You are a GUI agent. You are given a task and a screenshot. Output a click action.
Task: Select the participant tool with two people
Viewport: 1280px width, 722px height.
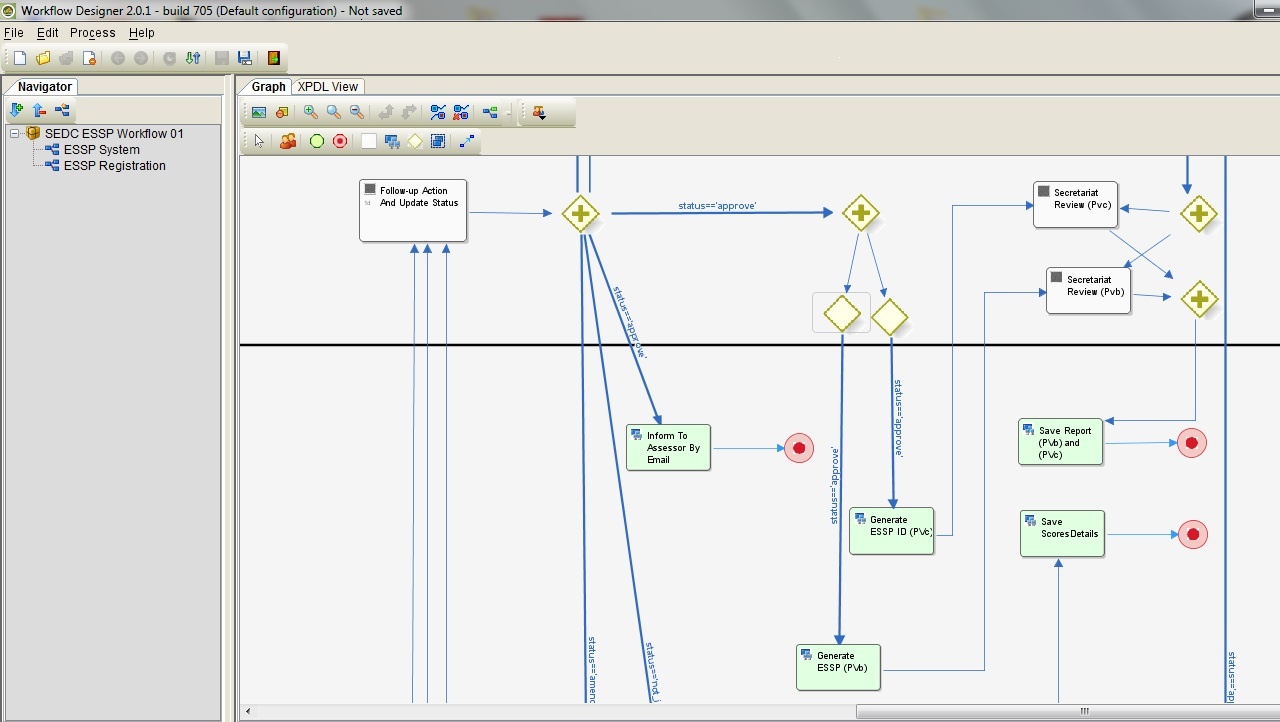tap(288, 142)
